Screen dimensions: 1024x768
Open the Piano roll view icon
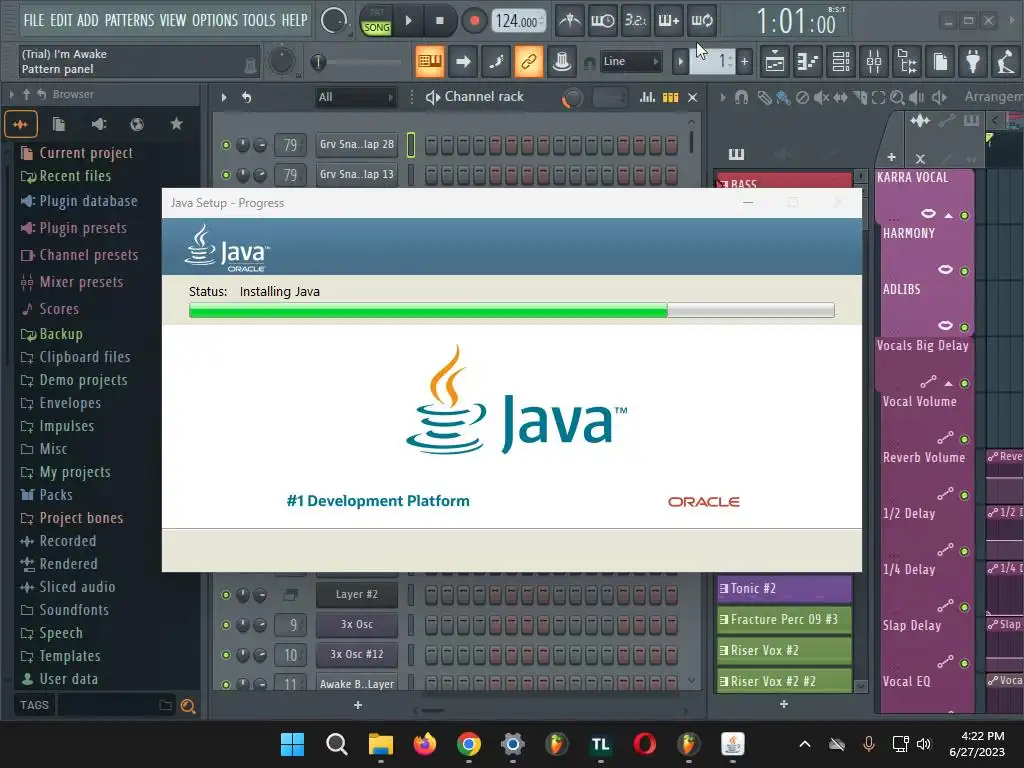tap(808, 62)
